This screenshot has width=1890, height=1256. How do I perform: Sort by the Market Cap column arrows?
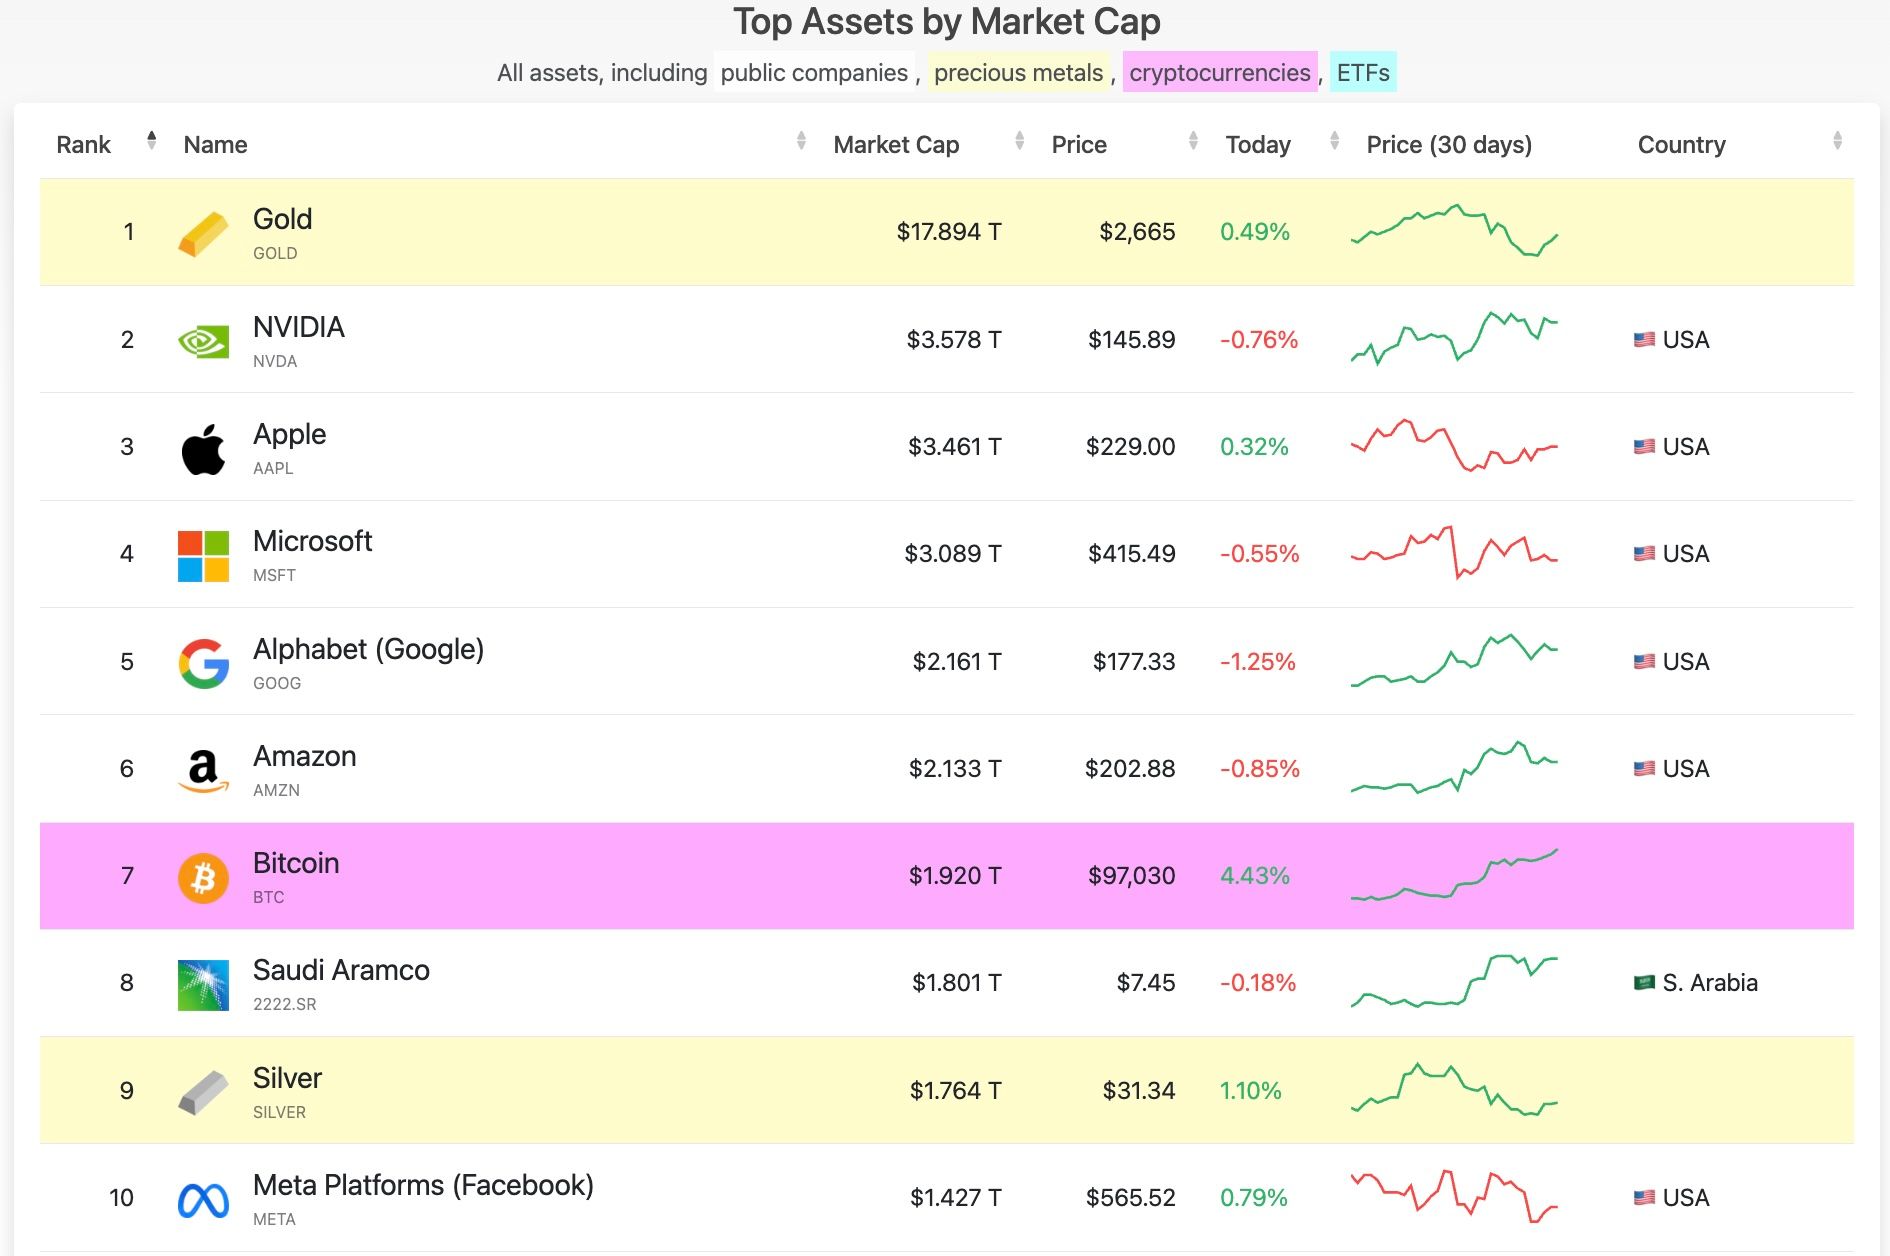tap(1019, 143)
